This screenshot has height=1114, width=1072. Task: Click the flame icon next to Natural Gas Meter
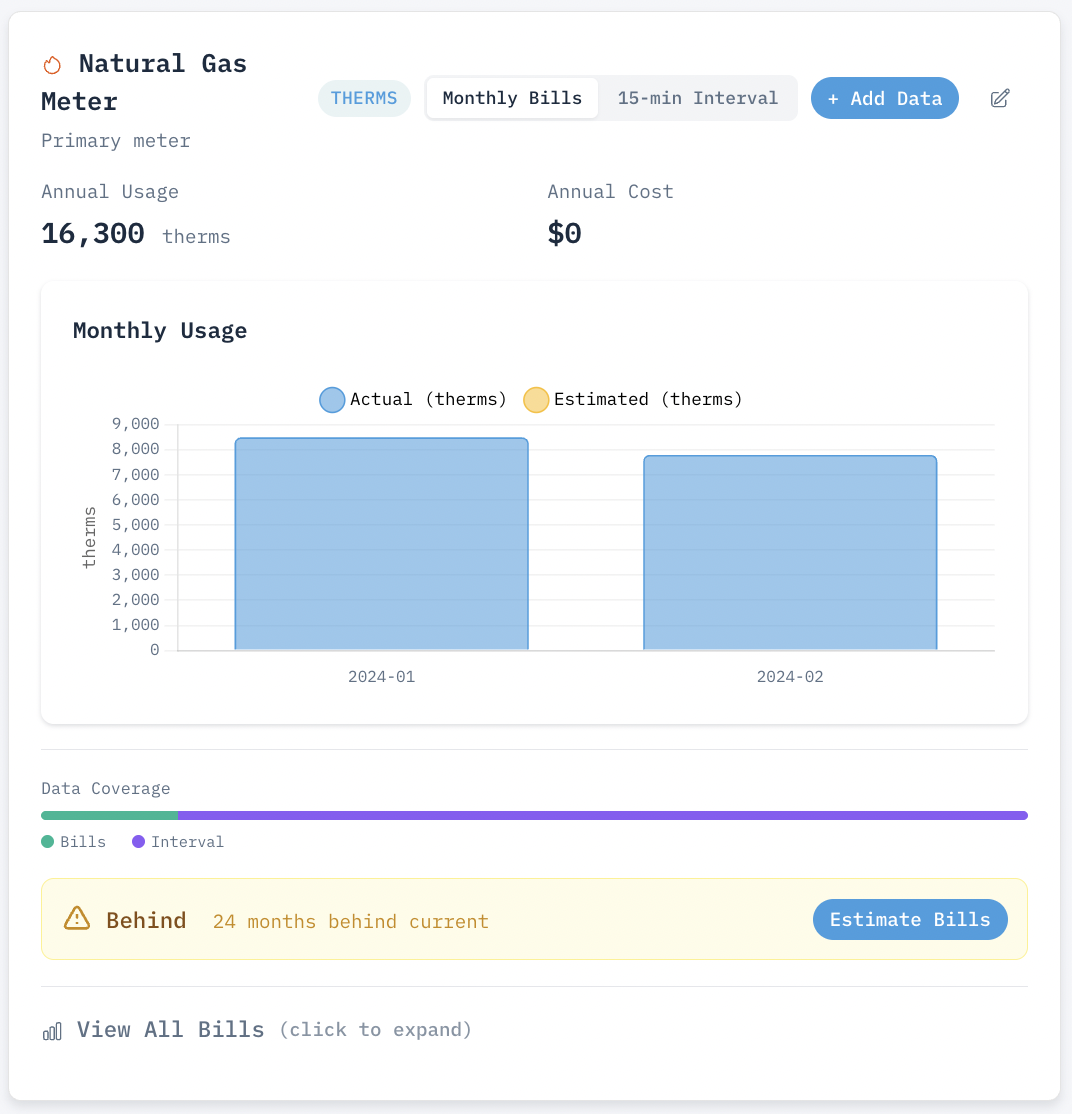coord(52,64)
